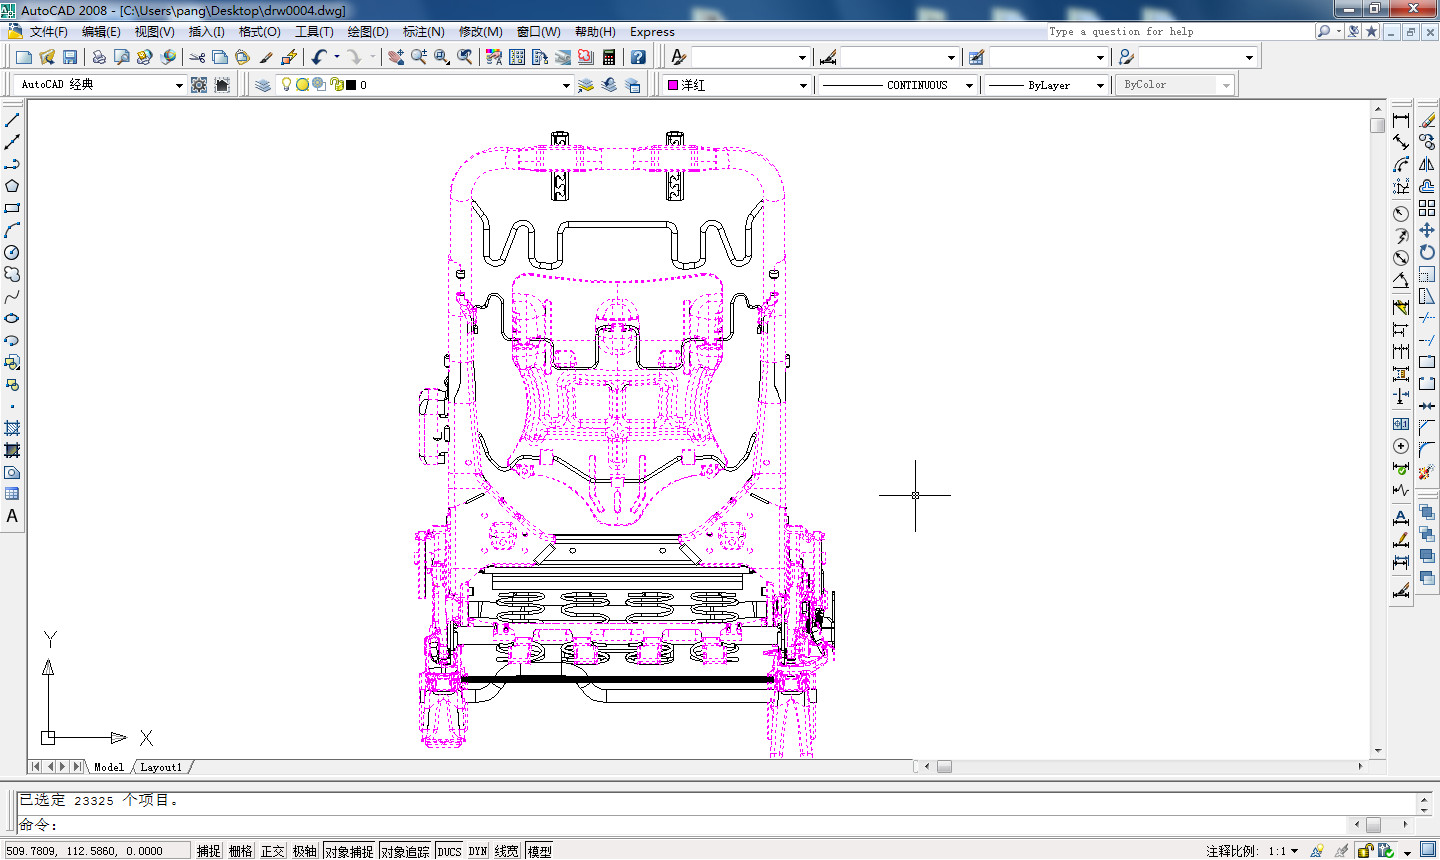Open the 编辑(E) menu

point(101,32)
